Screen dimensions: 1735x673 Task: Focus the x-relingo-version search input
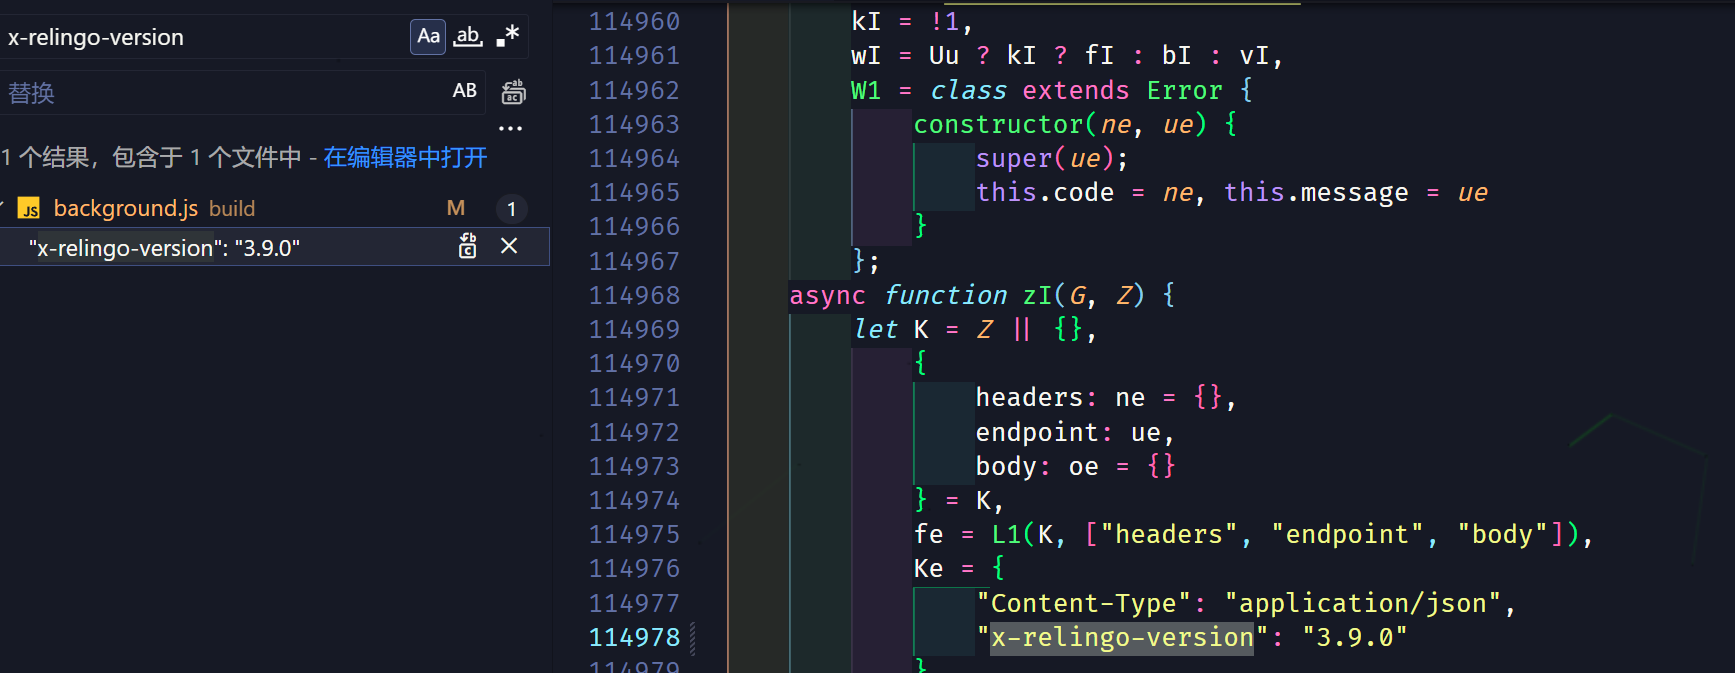click(x=205, y=37)
